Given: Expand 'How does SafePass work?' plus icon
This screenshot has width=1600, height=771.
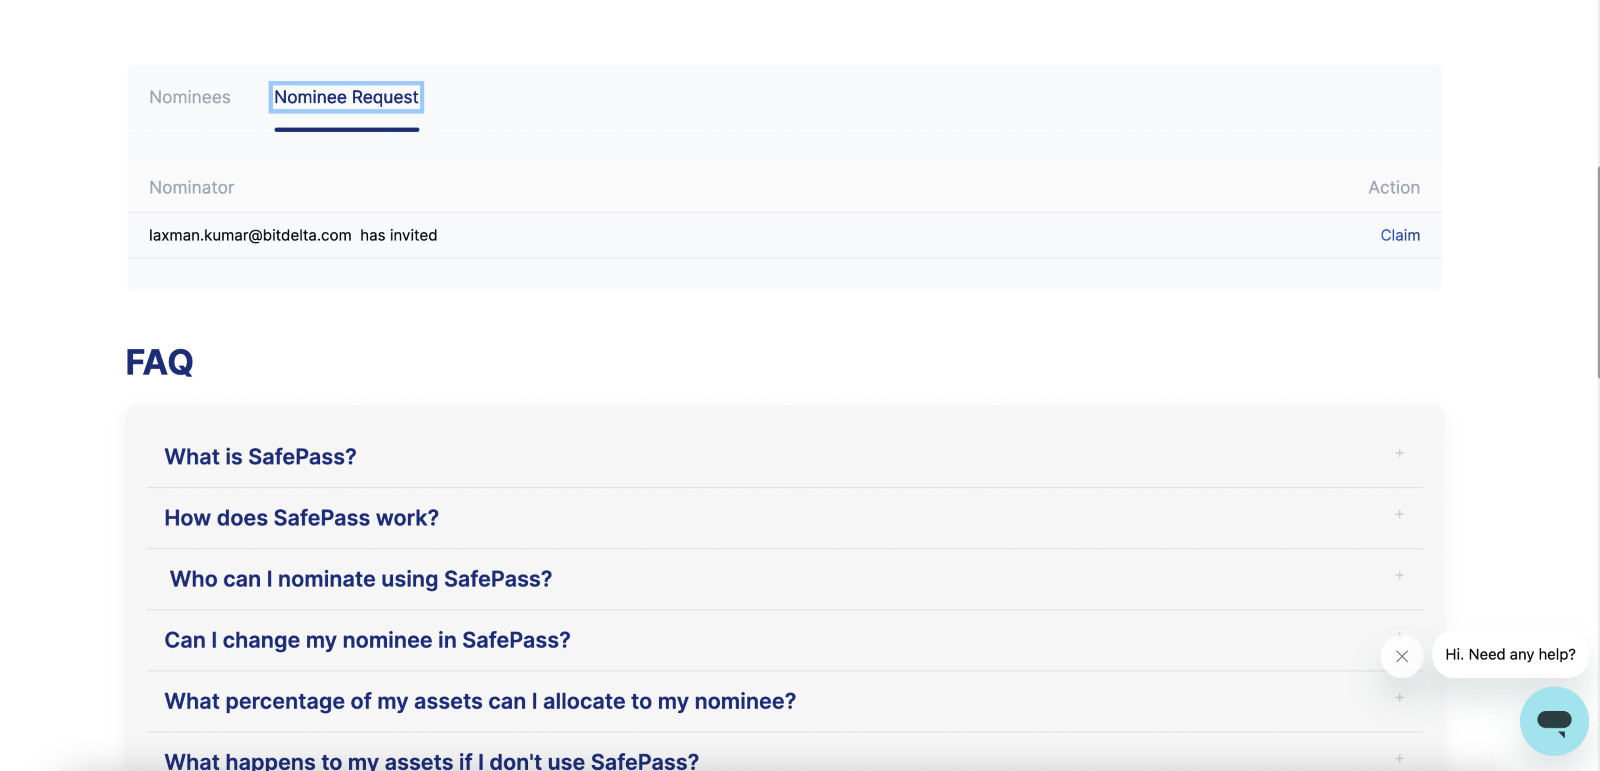Looking at the screenshot, I should (x=1400, y=514).
